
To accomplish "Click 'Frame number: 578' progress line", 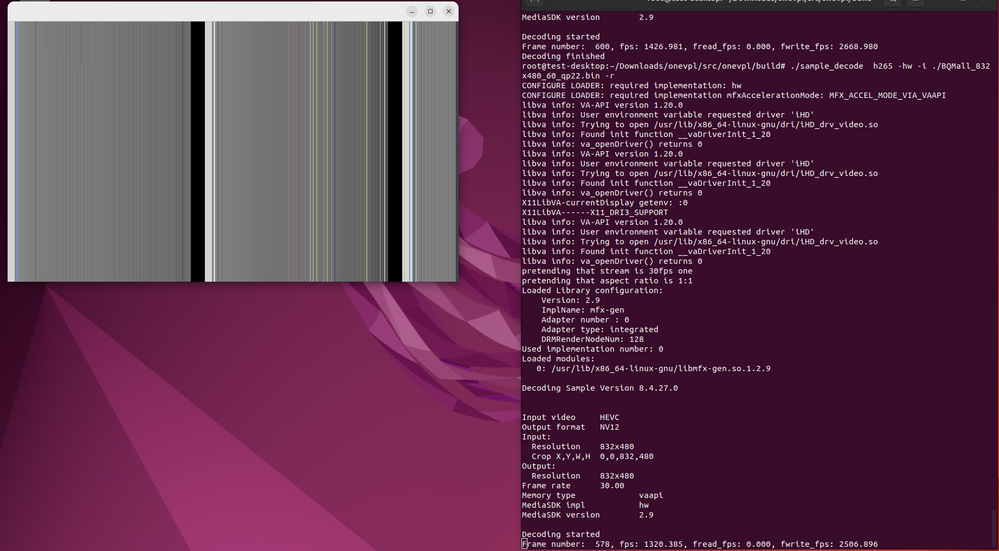I will click(700, 544).
